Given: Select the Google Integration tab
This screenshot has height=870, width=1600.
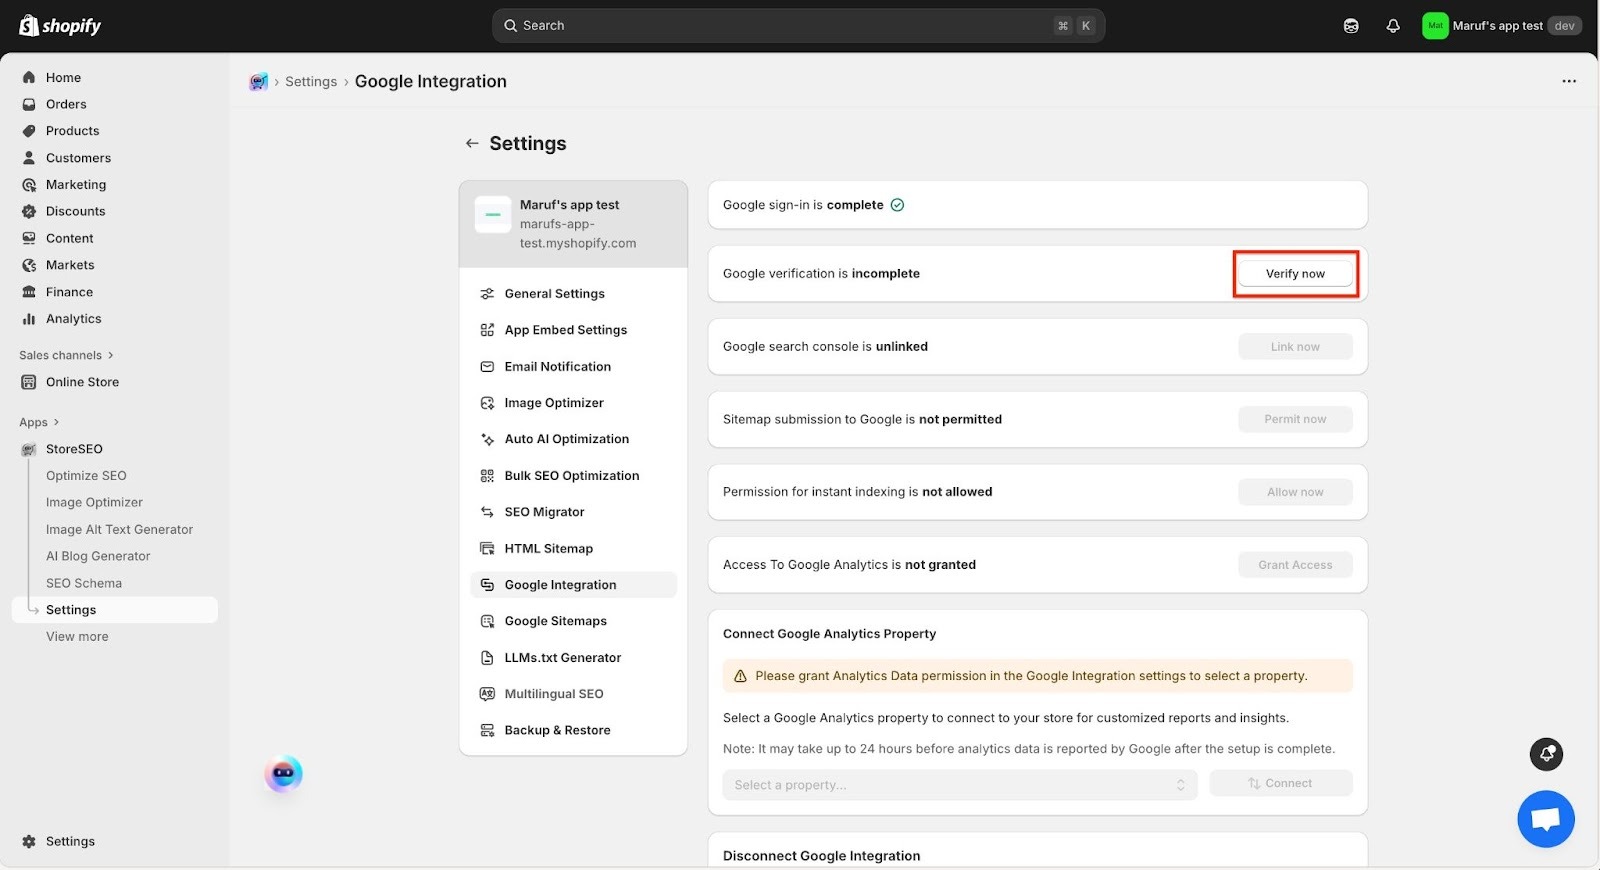Looking at the screenshot, I should click(x=573, y=585).
